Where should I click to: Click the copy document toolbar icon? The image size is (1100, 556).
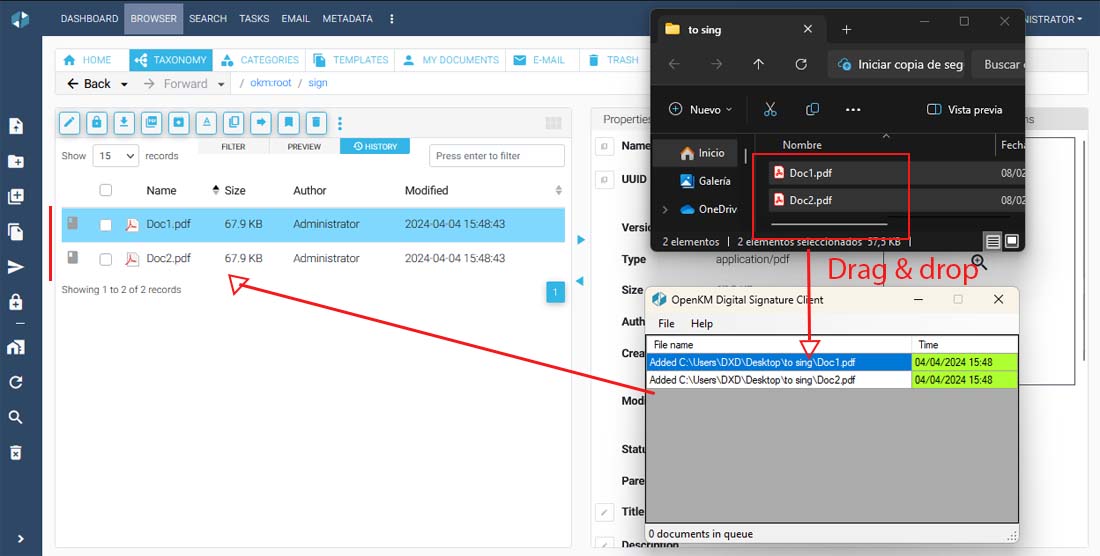coord(234,123)
